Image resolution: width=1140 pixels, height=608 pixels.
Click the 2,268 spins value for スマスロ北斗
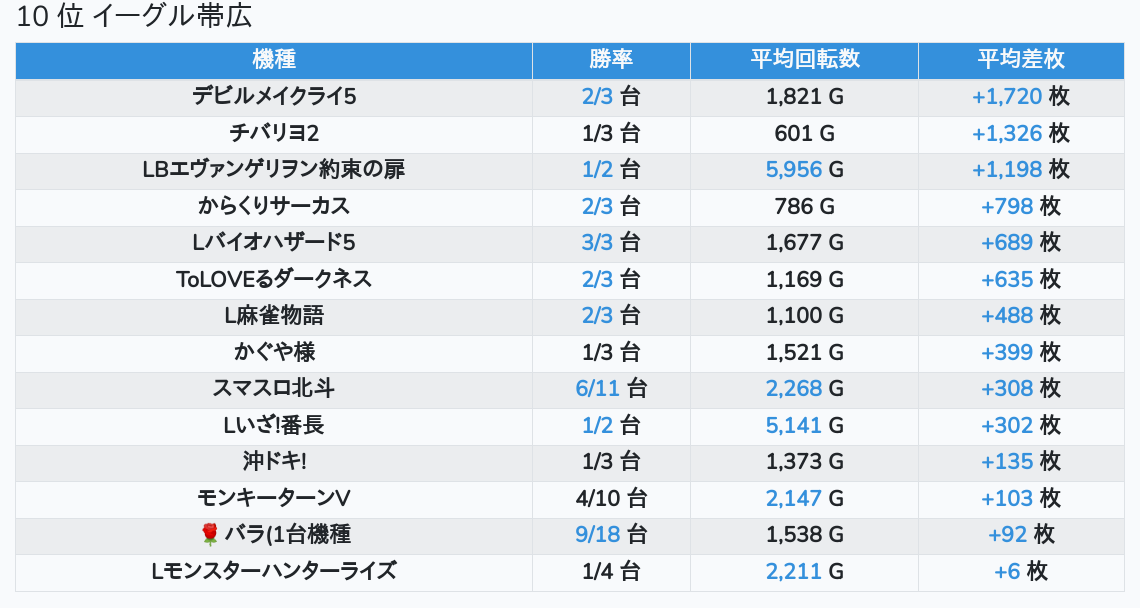793,388
